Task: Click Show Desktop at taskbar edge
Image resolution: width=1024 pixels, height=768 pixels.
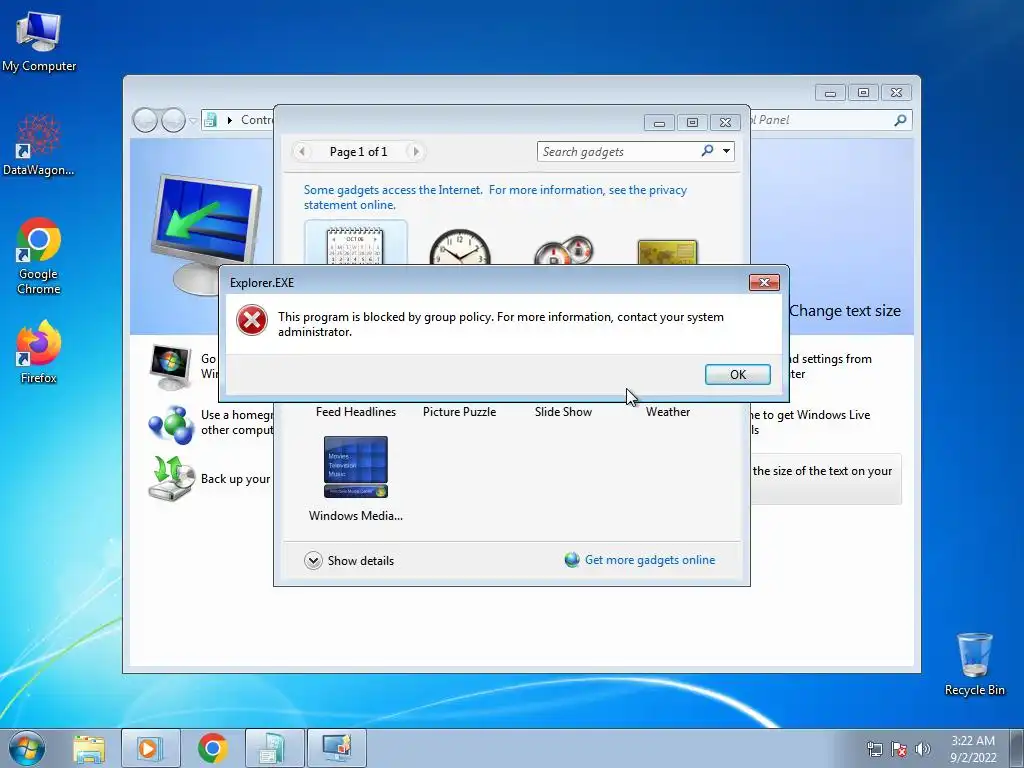Action: 1017,748
